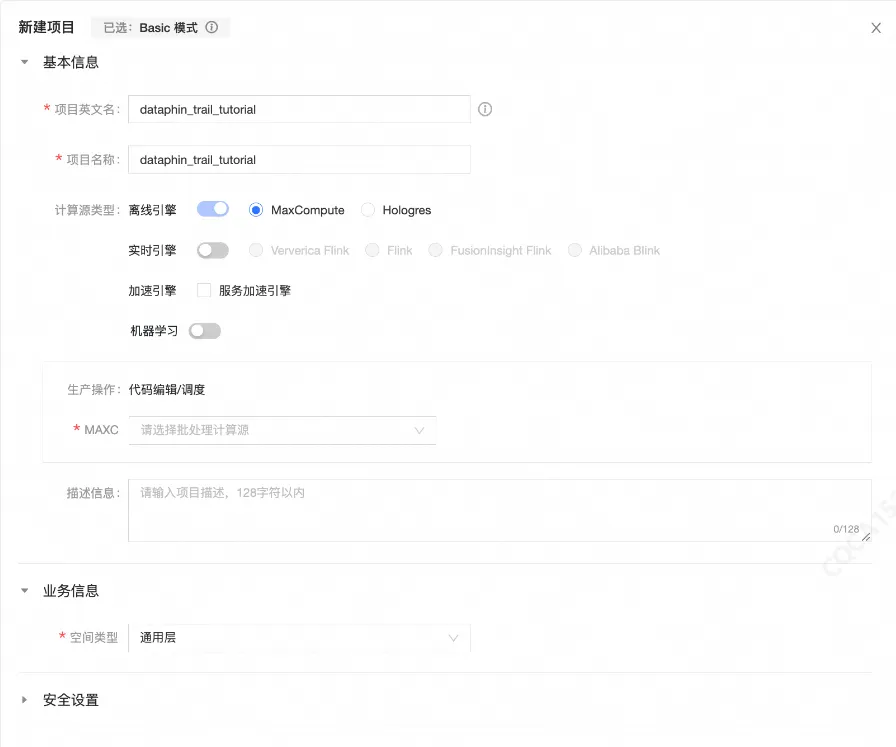The height and width of the screenshot is (747, 896).
Task: Check the 服务加速引擎 checkbox
Action: 203,290
